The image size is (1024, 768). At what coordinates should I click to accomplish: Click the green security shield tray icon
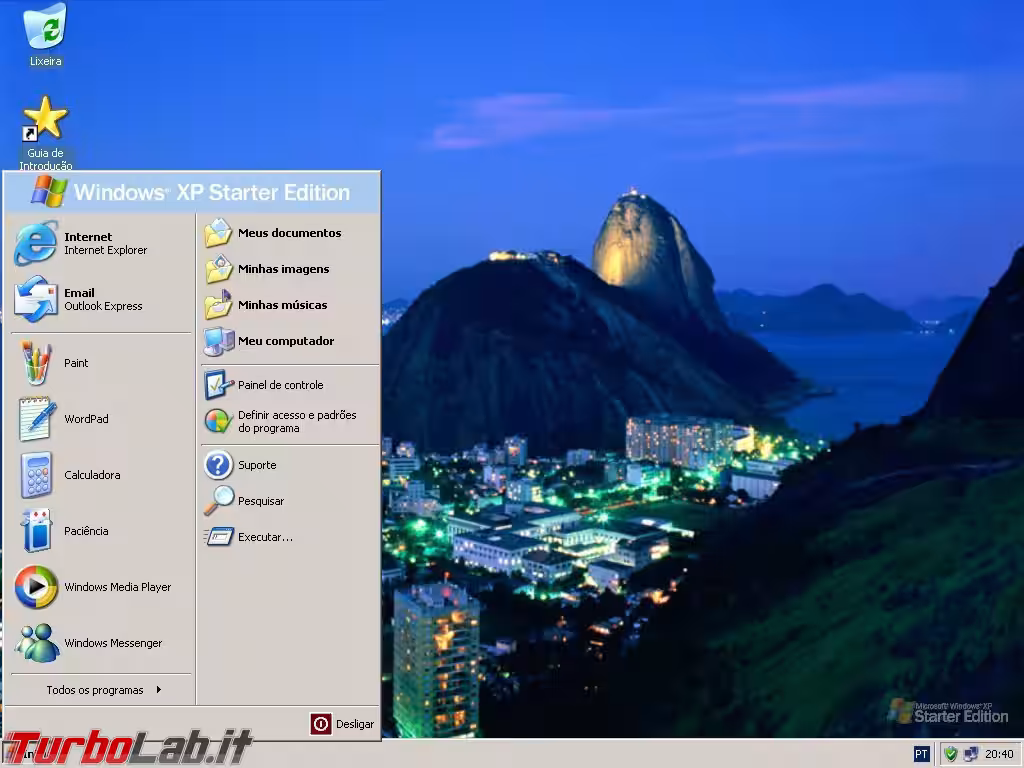click(x=950, y=753)
